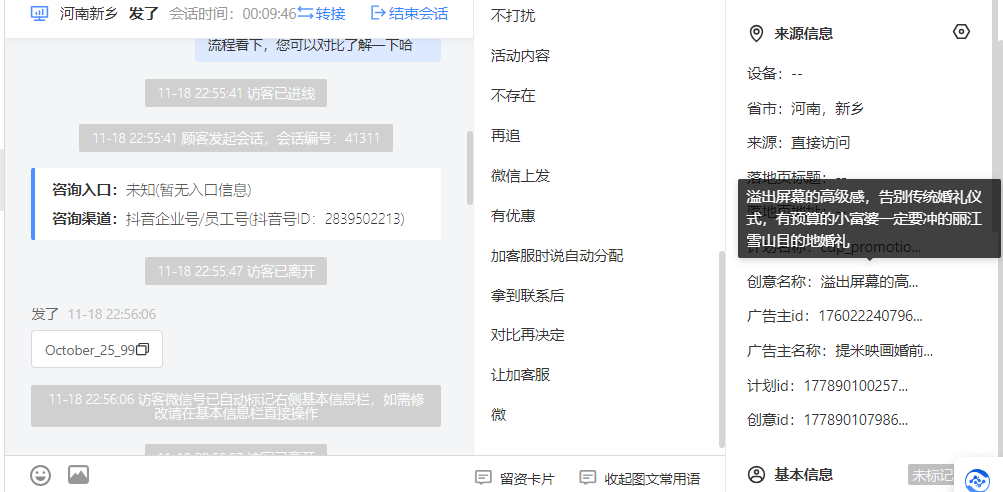Click the 创意id value 177890107986...
1003x492 pixels.
(x=856, y=420)
